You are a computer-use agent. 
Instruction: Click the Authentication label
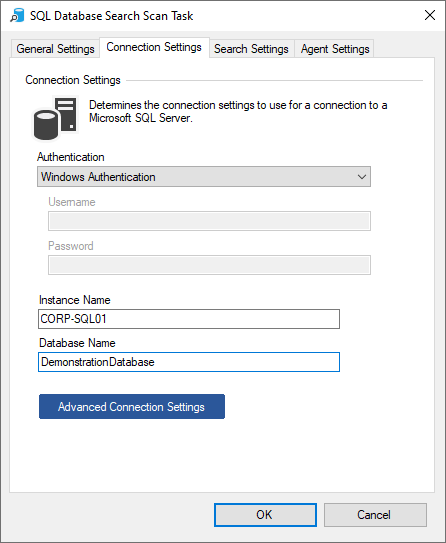71,157
